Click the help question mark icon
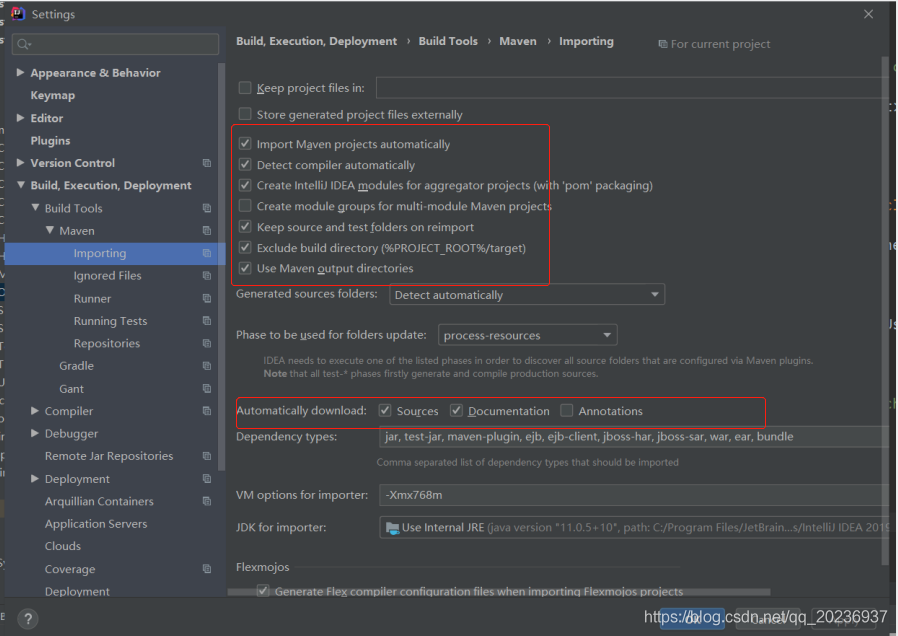The height and width of the screenshot is (636, 898). point(27,619)
